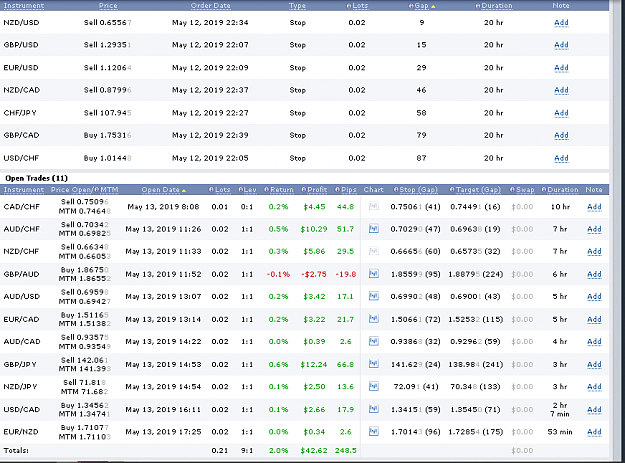Open the chart icon for NZD/JPY trade
The image size is (625, 463).
tap(373, 386)
